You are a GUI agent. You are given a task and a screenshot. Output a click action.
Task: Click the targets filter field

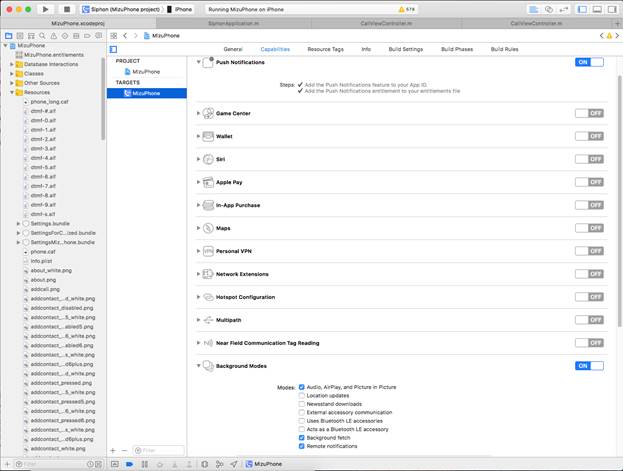[x=159, y=450]
